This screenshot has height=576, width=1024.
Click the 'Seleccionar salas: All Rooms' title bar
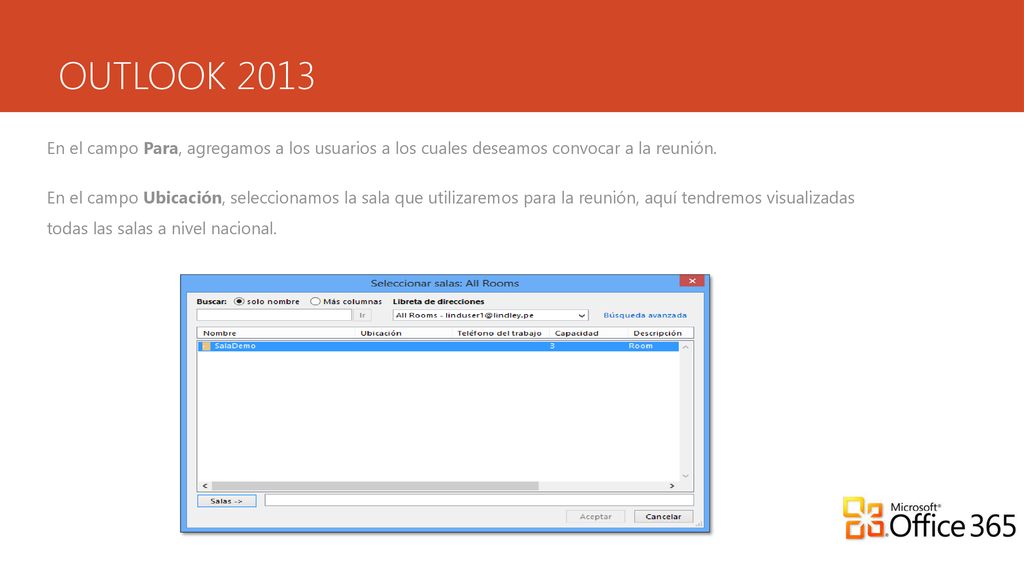point(445,283)
